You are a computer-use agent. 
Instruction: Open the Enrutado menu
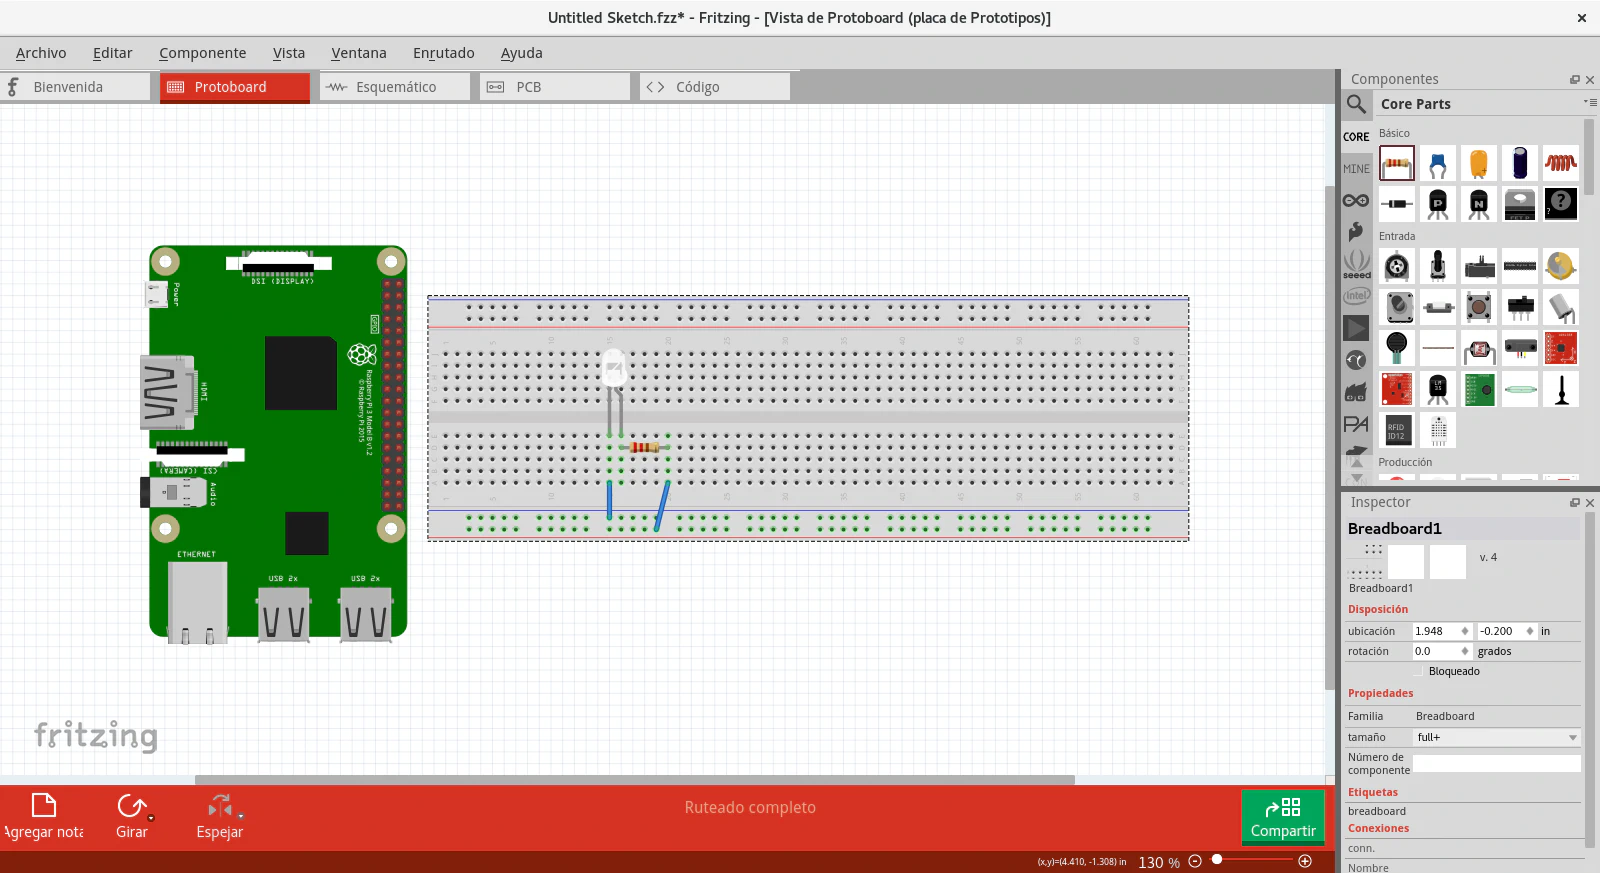[443, 53]
